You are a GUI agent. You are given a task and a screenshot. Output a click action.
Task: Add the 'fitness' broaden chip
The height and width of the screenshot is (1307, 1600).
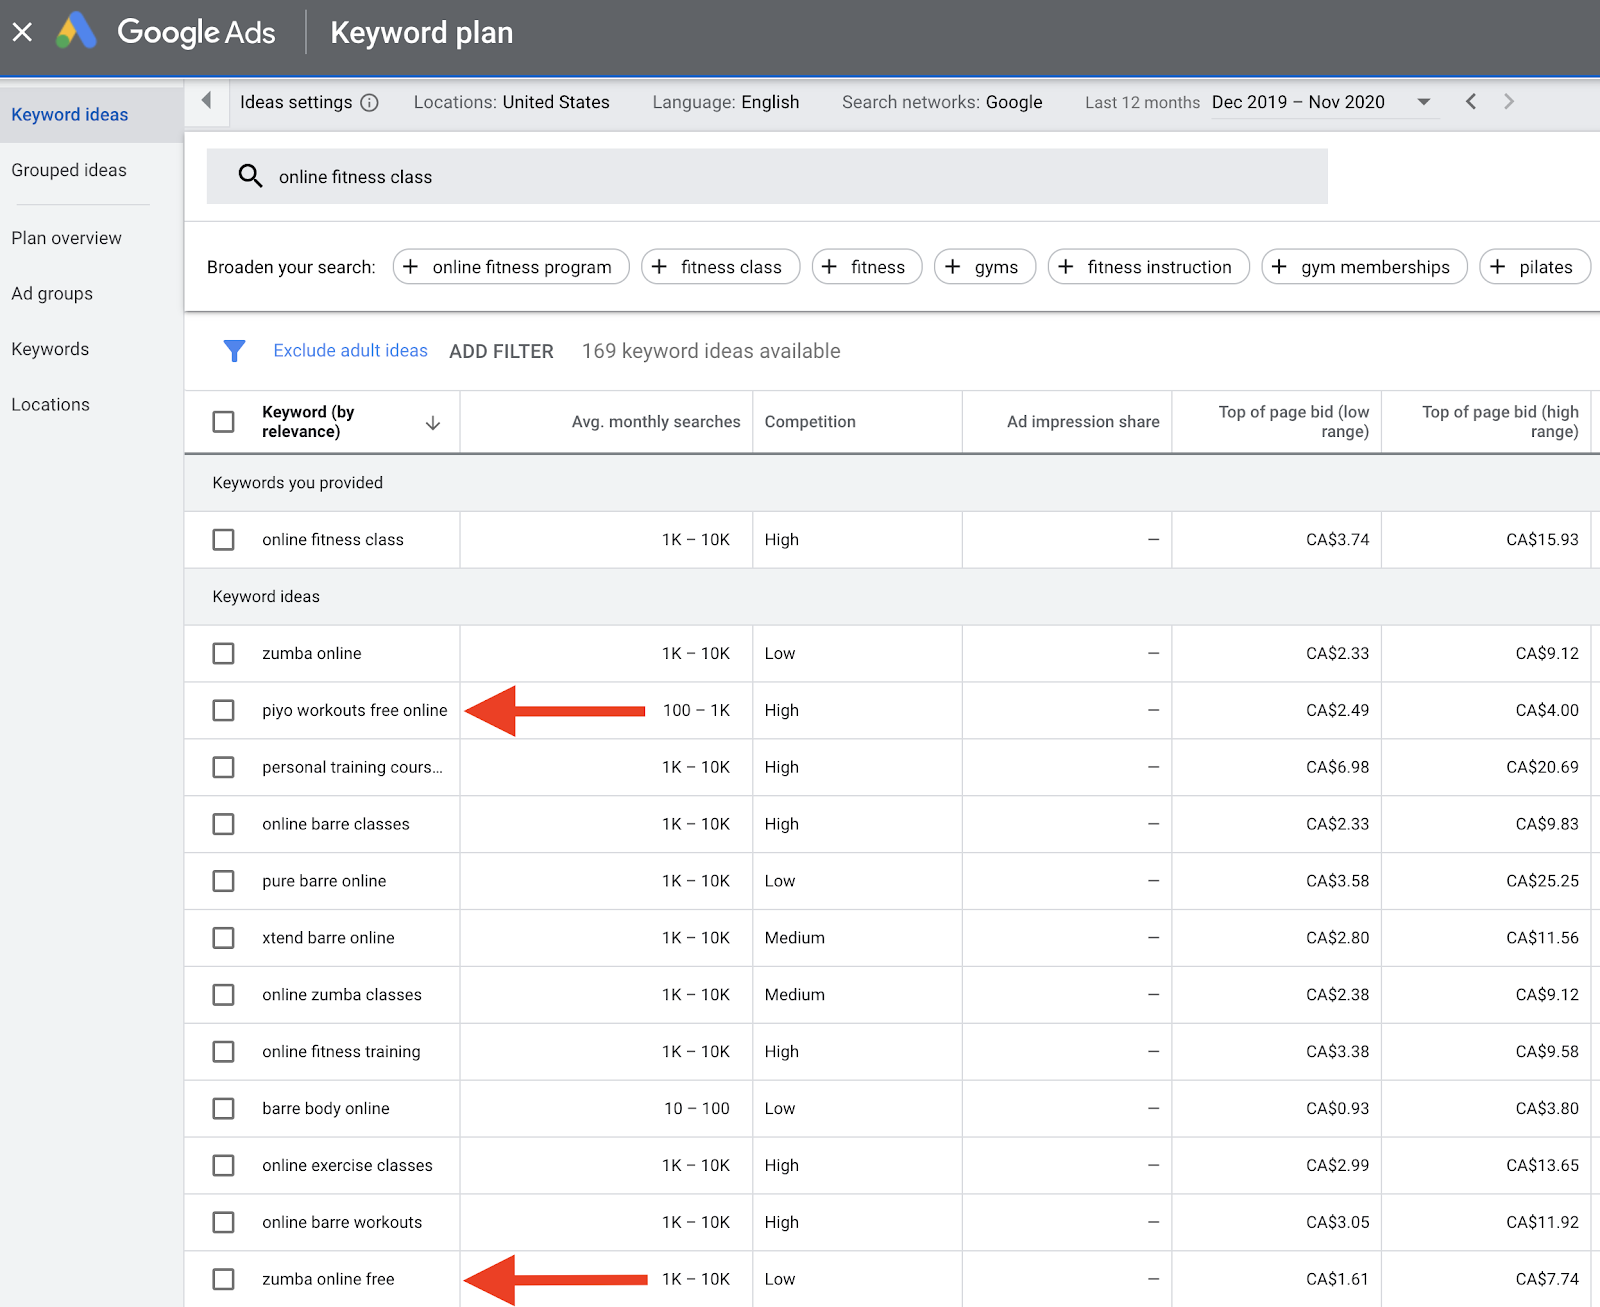(867, 267)
